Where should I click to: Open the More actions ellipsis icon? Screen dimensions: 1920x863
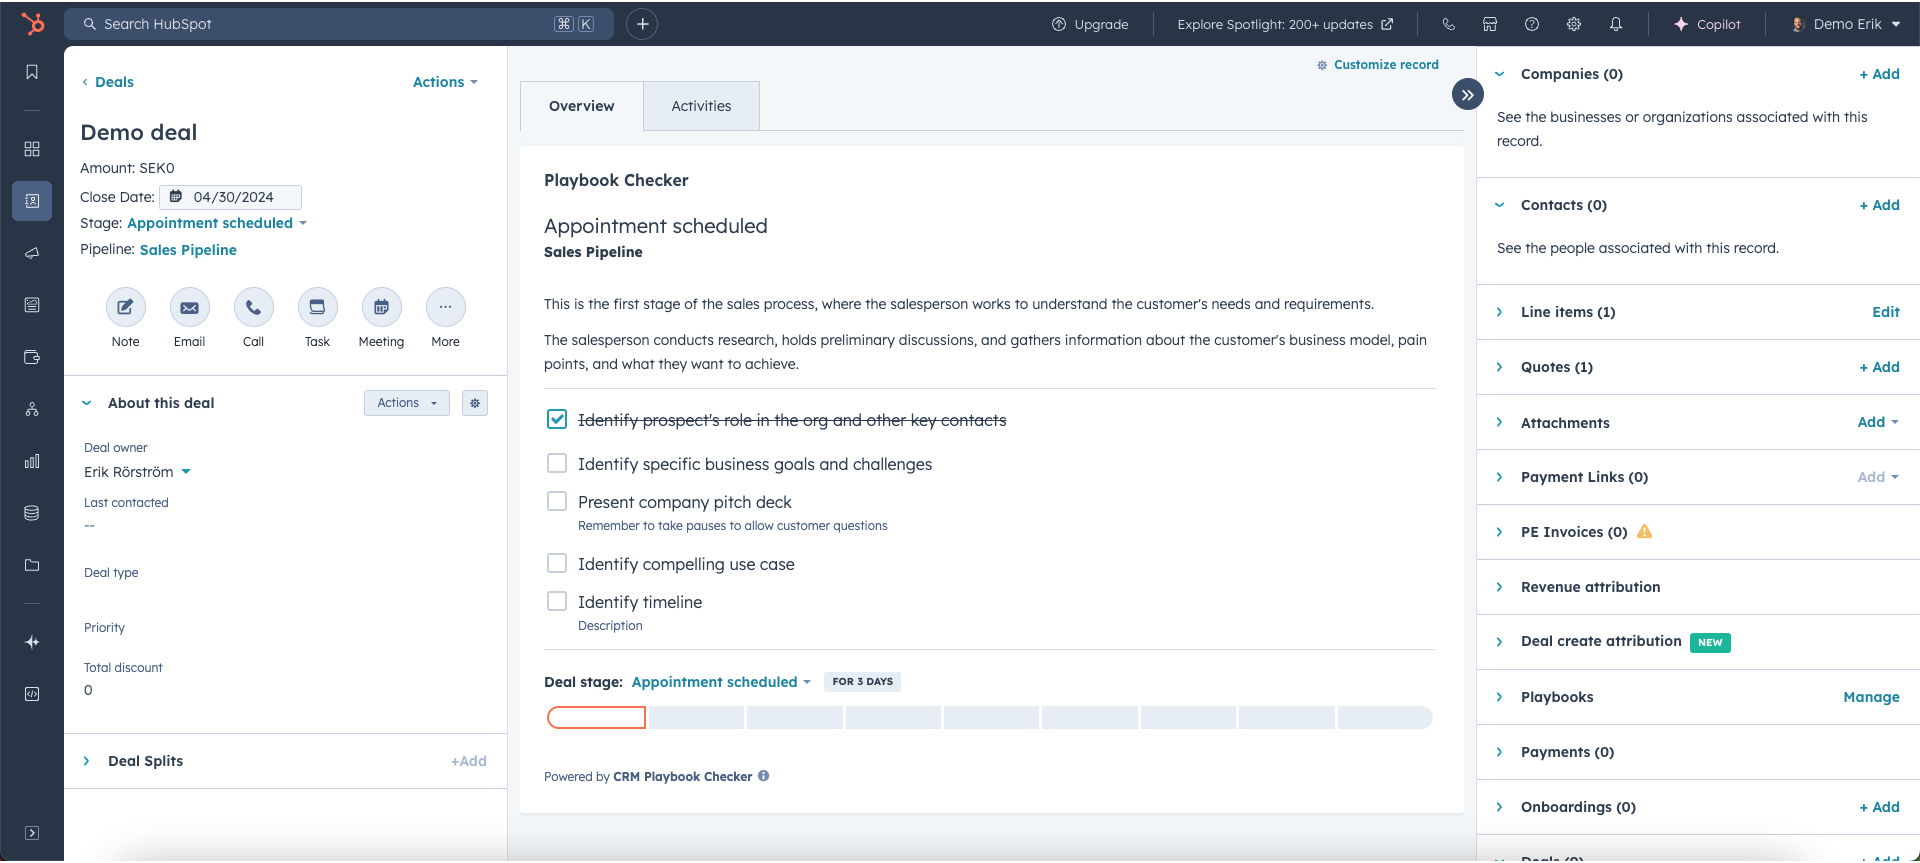click(445, 307)
